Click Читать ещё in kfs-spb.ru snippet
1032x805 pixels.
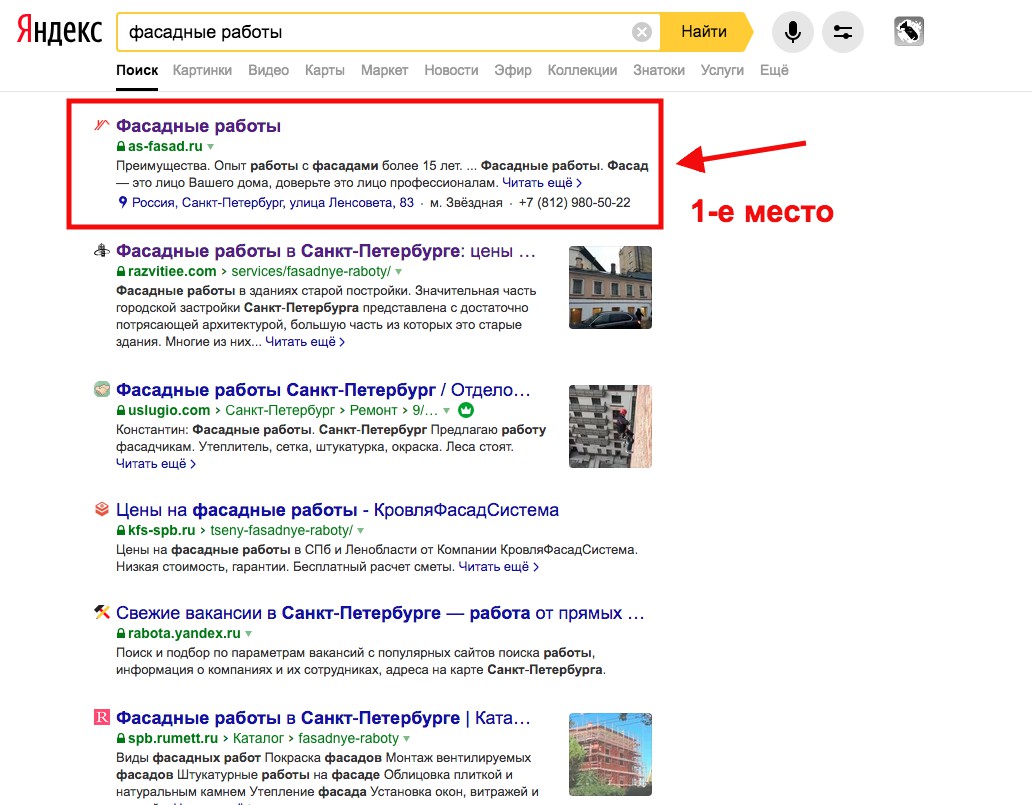coord(498,567)
